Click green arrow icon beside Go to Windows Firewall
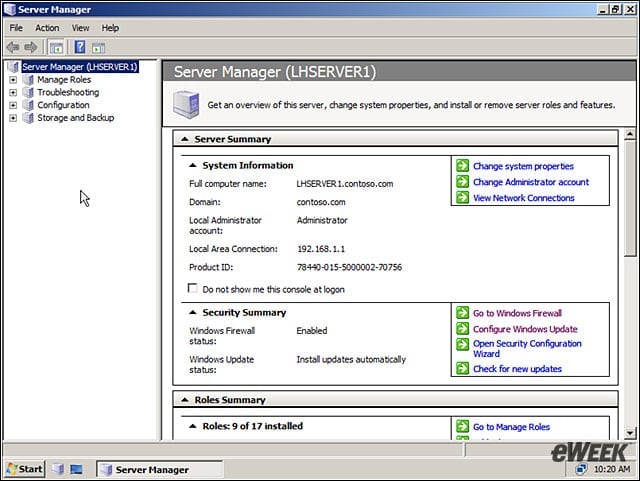Viewport: 640px width, 481px height. pos(462,313)
